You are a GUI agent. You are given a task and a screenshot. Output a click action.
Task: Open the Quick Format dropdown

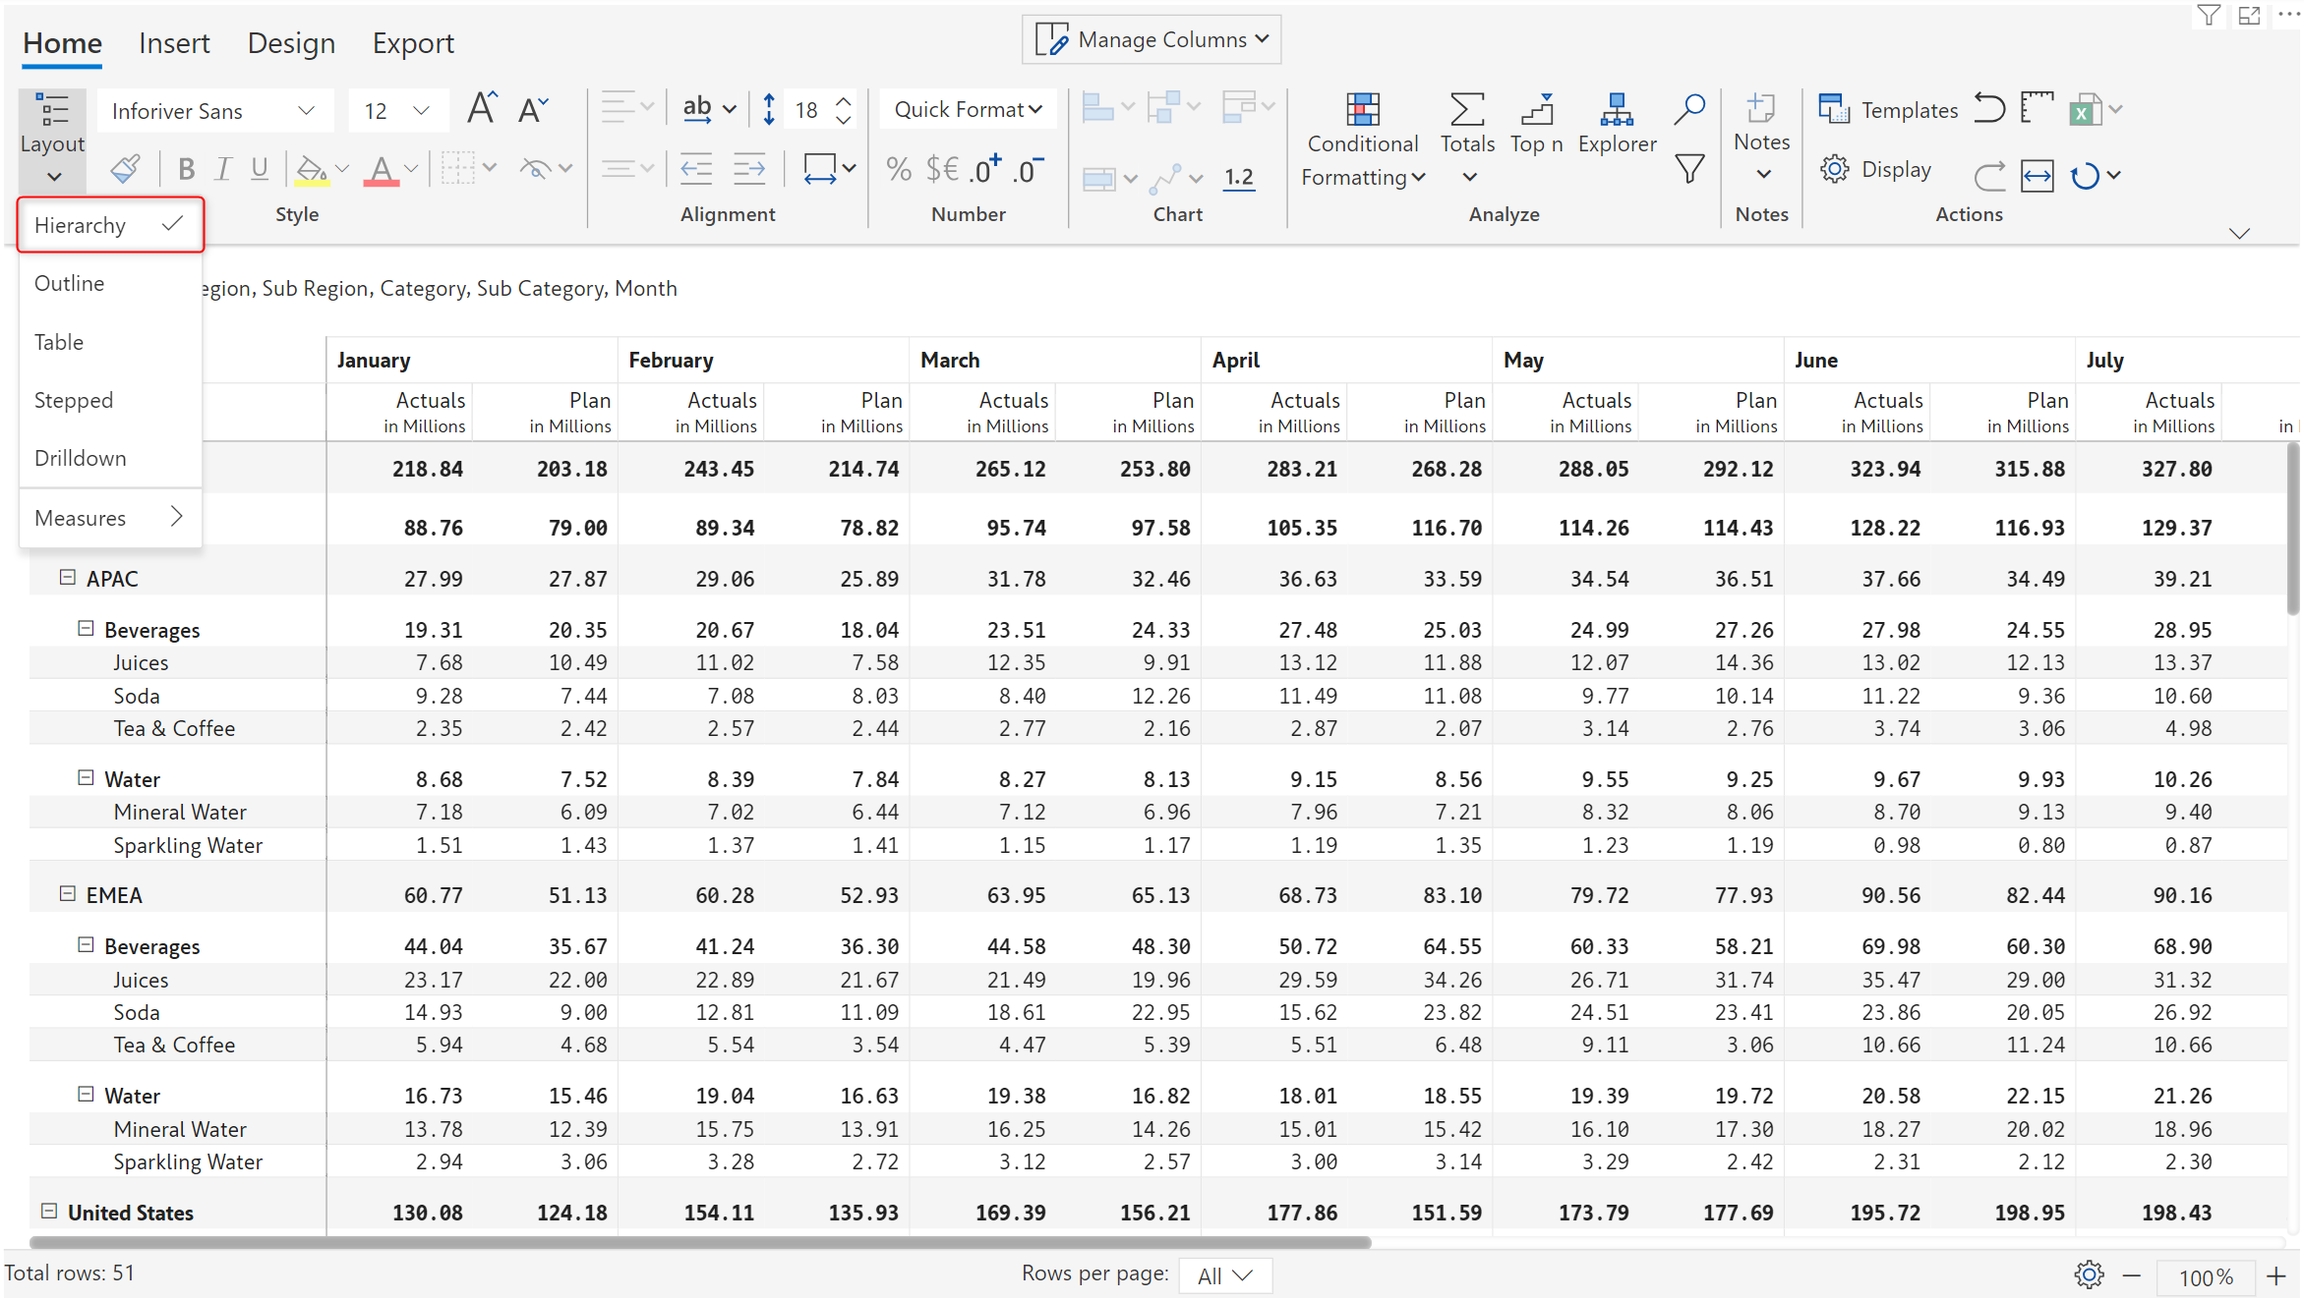click(967, 109)
